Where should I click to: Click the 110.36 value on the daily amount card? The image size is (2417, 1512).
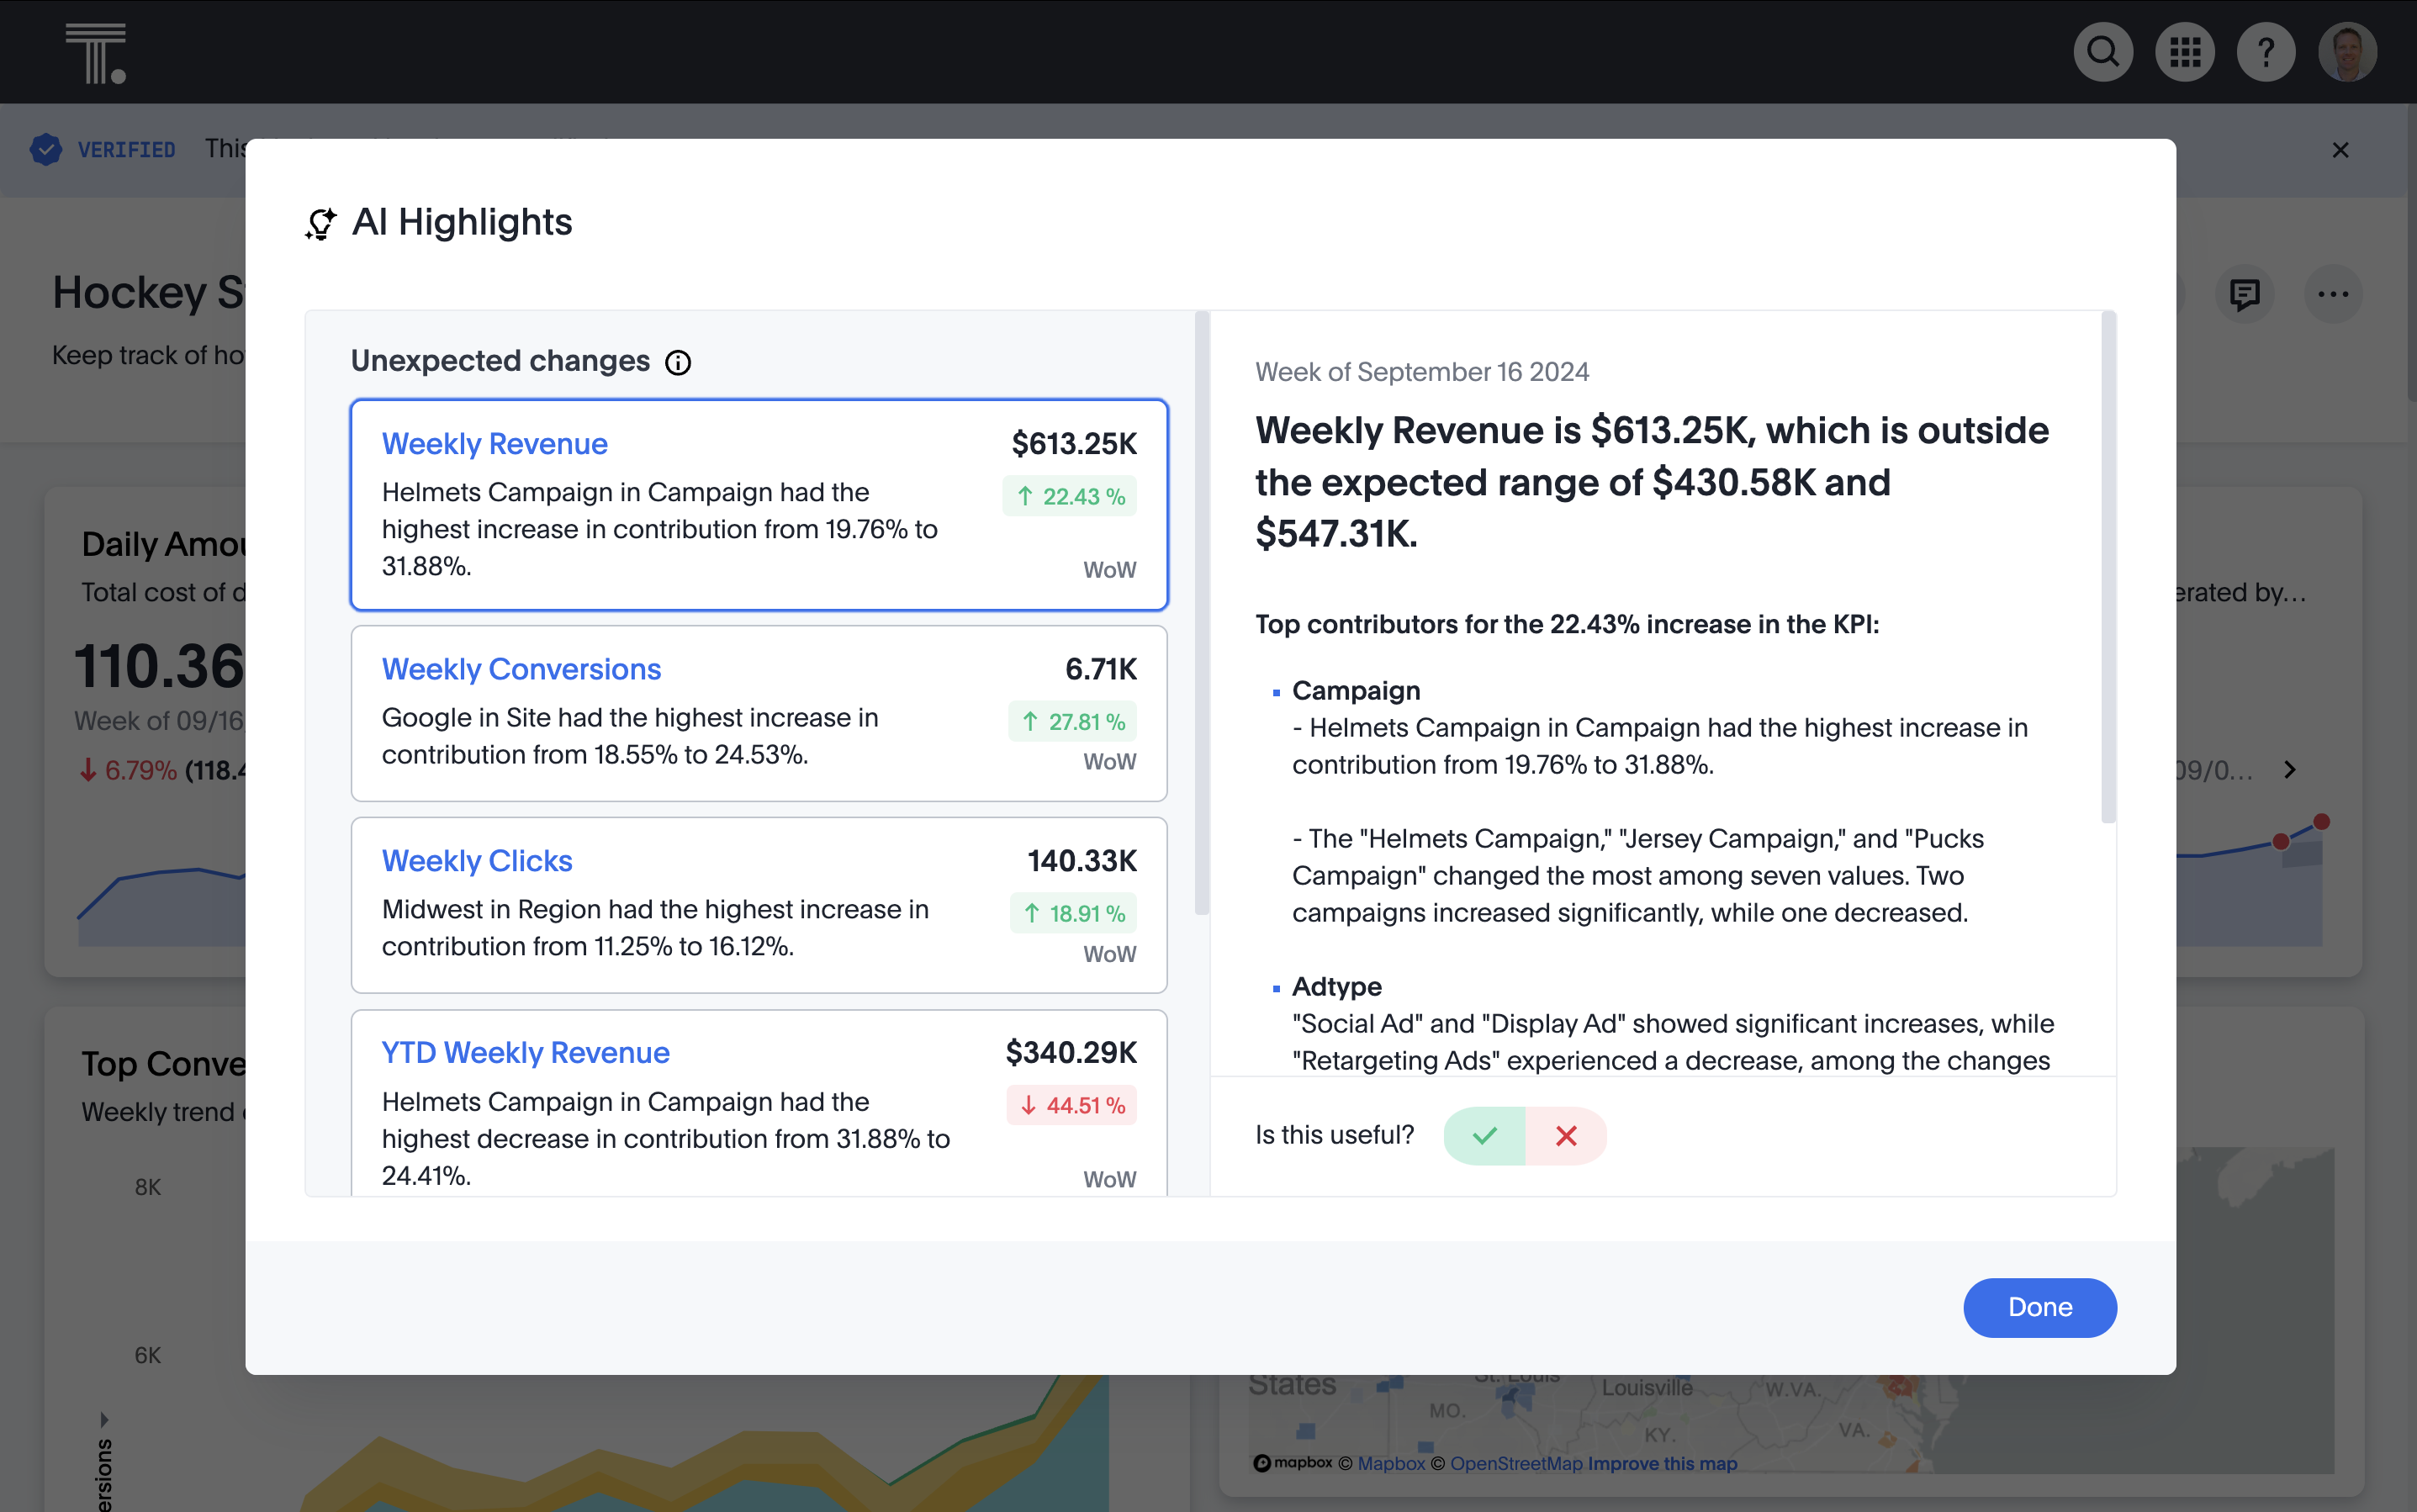(160, 666)
